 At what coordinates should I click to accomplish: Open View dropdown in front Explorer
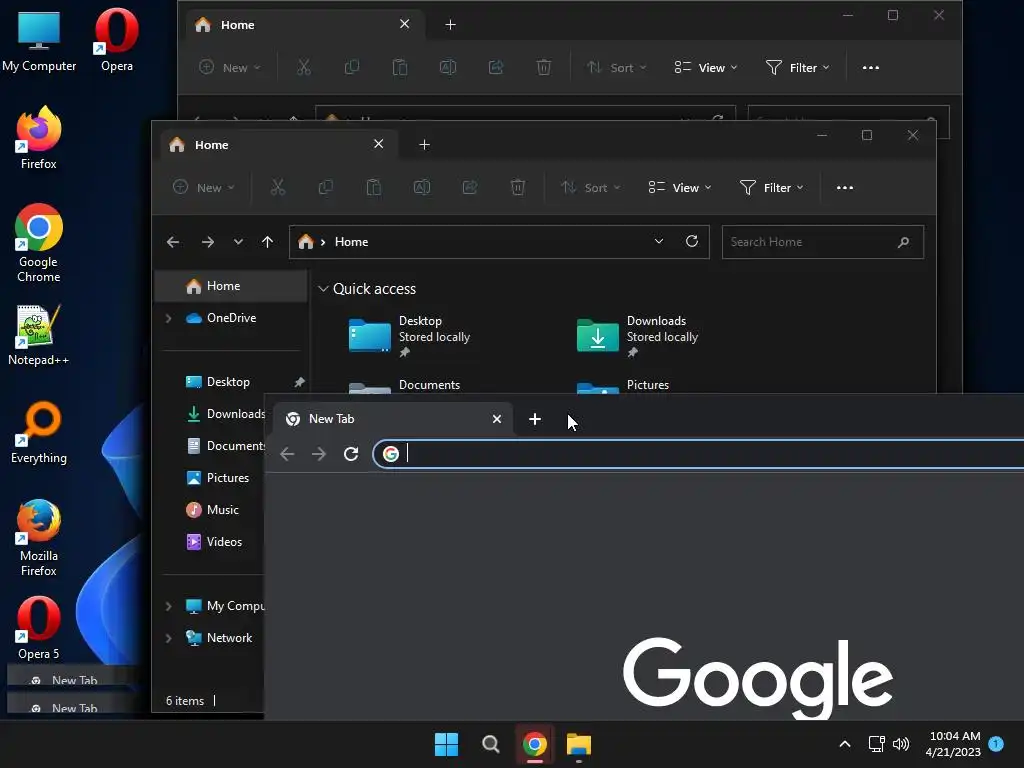coord(679,187)
